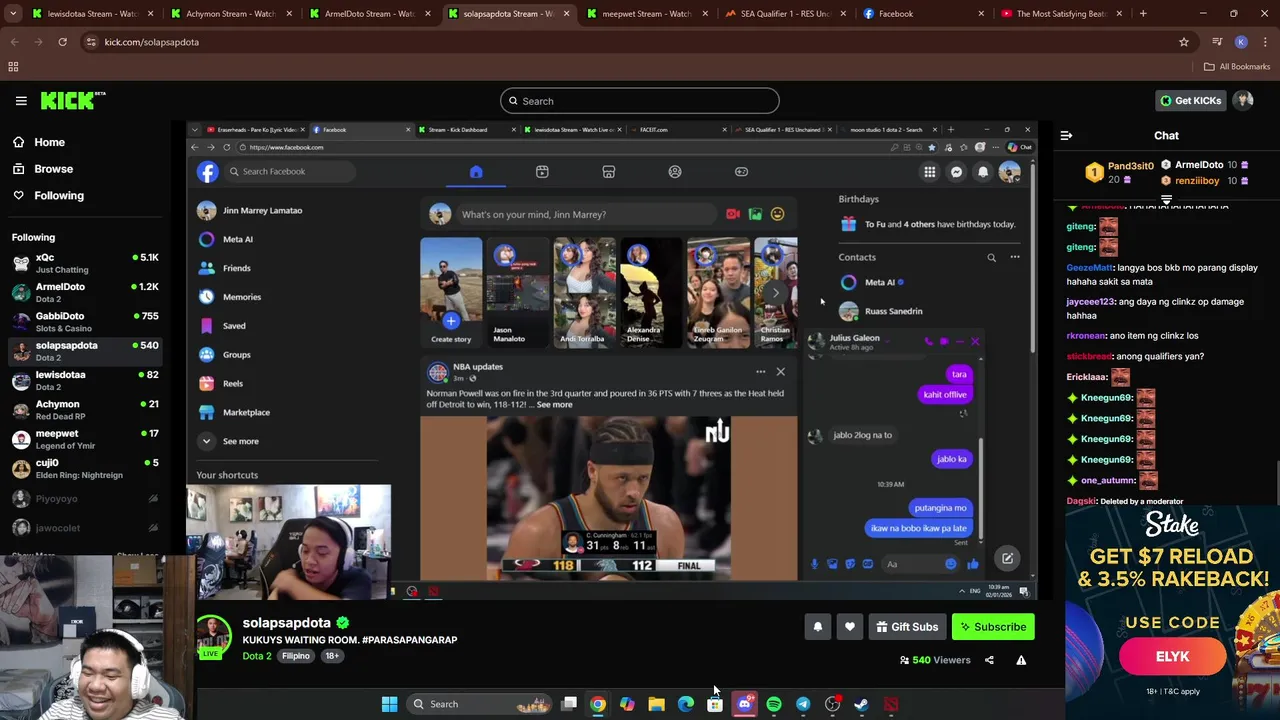The height and width of the screenshot is (720, 1280).
Task: Click ArmelDoto in gift leaderboard
Action: click(x=1198, y=165)
